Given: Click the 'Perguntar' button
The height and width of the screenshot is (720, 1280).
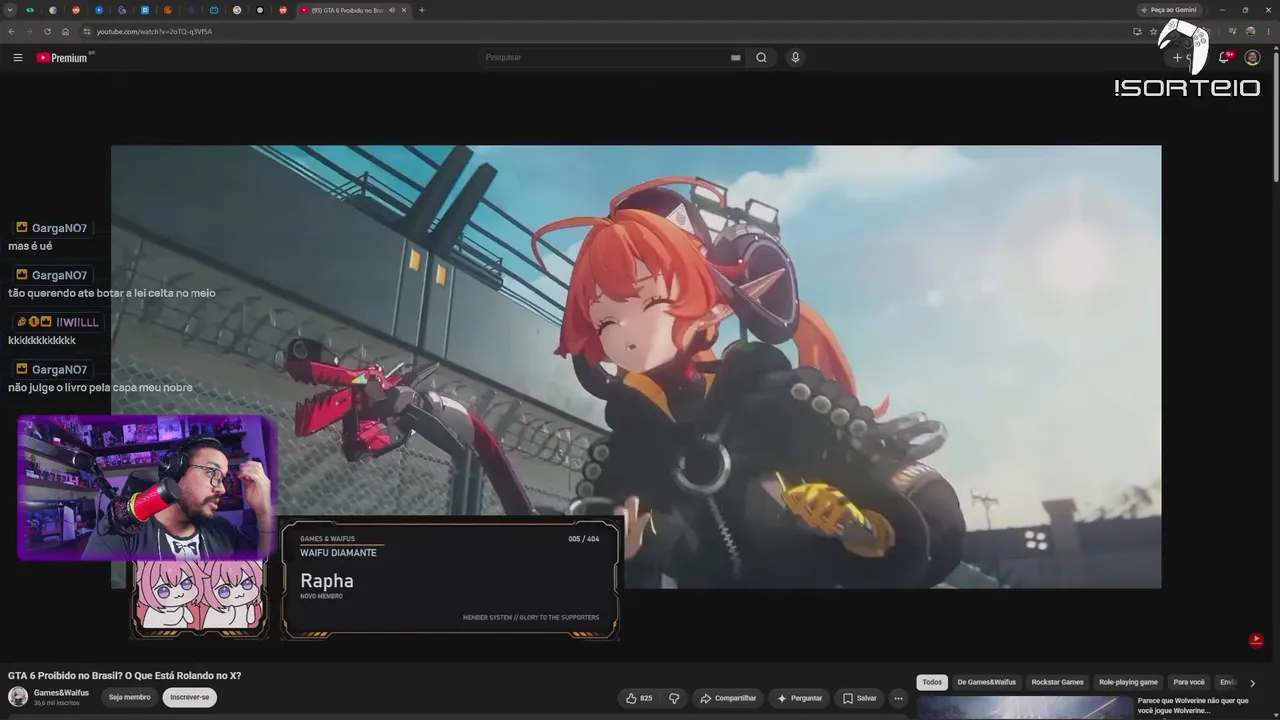Looking at the screenshot, I should (x=799, y=698).
